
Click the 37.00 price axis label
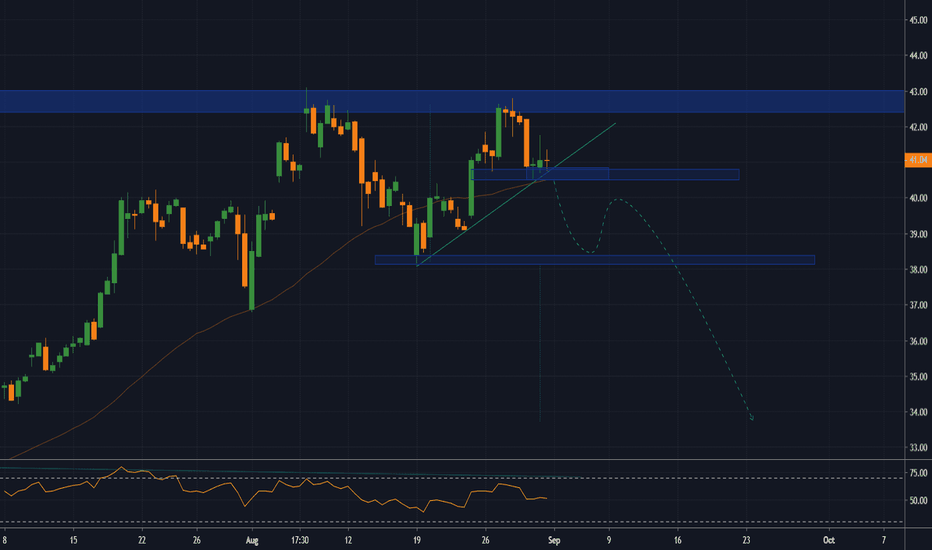[x=918, y=305]
